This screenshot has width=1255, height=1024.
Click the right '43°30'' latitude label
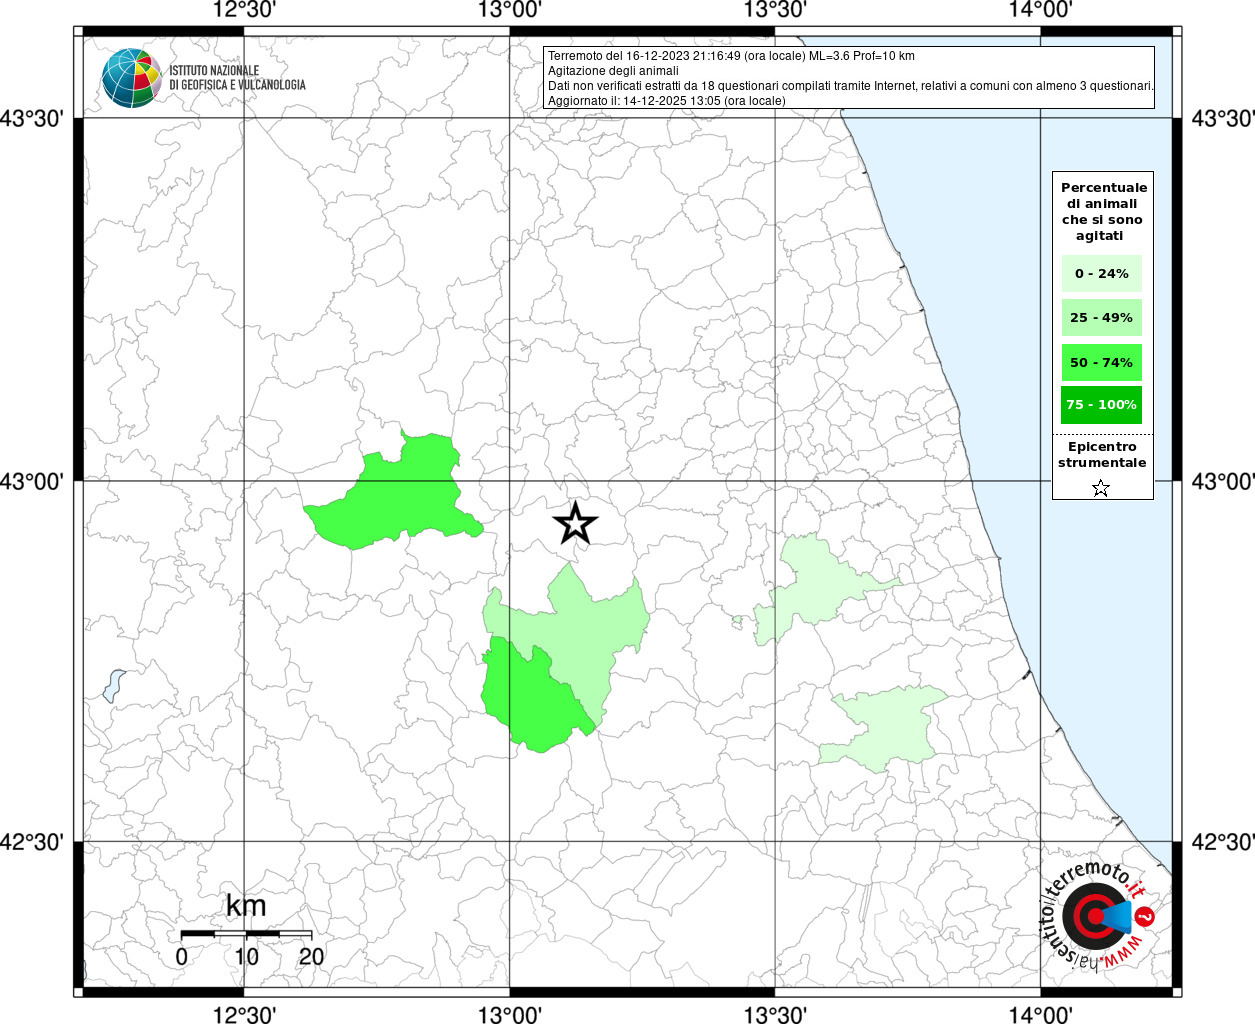pos(1223,119)
